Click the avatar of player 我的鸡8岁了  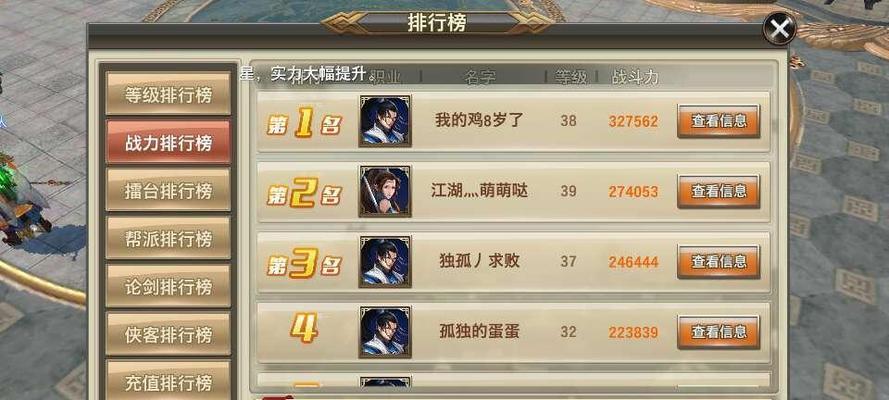385,121
